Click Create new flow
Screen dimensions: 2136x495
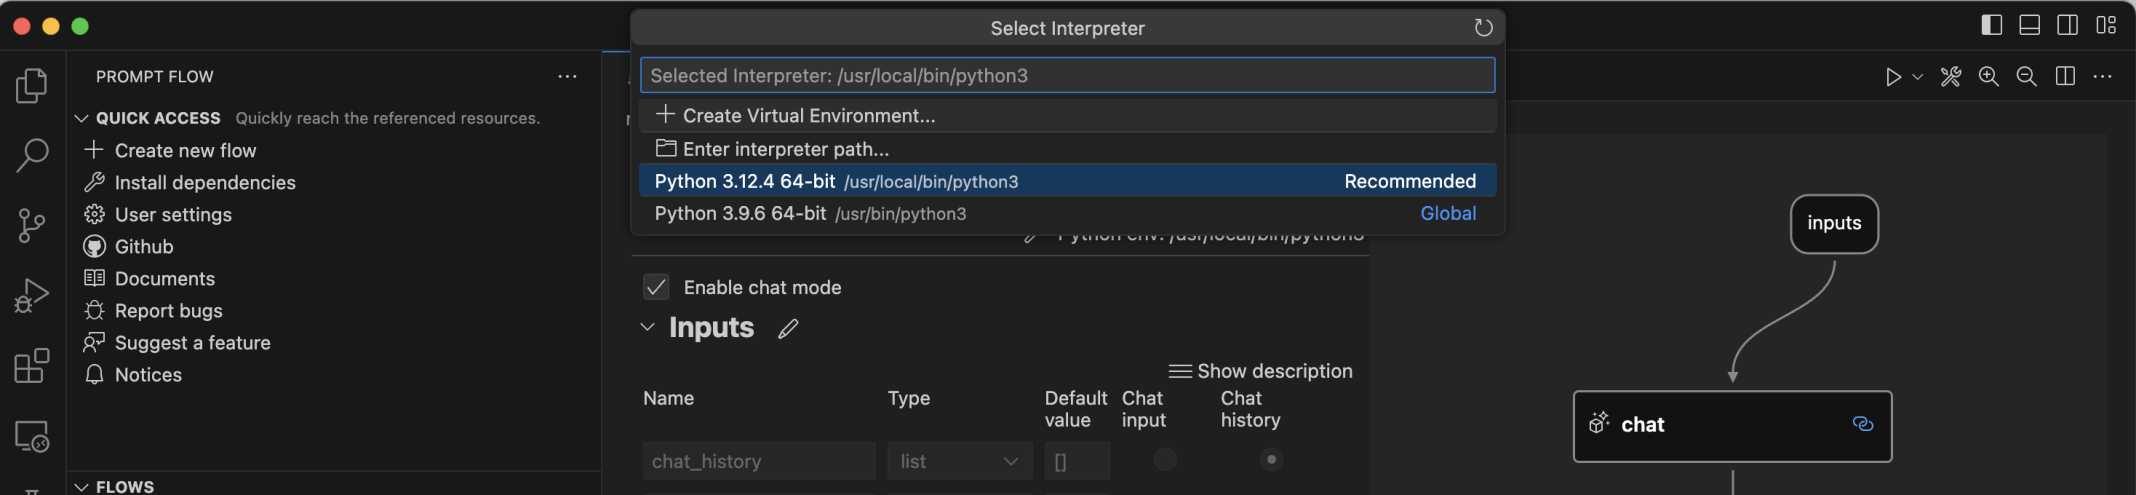tap(185, 151)
